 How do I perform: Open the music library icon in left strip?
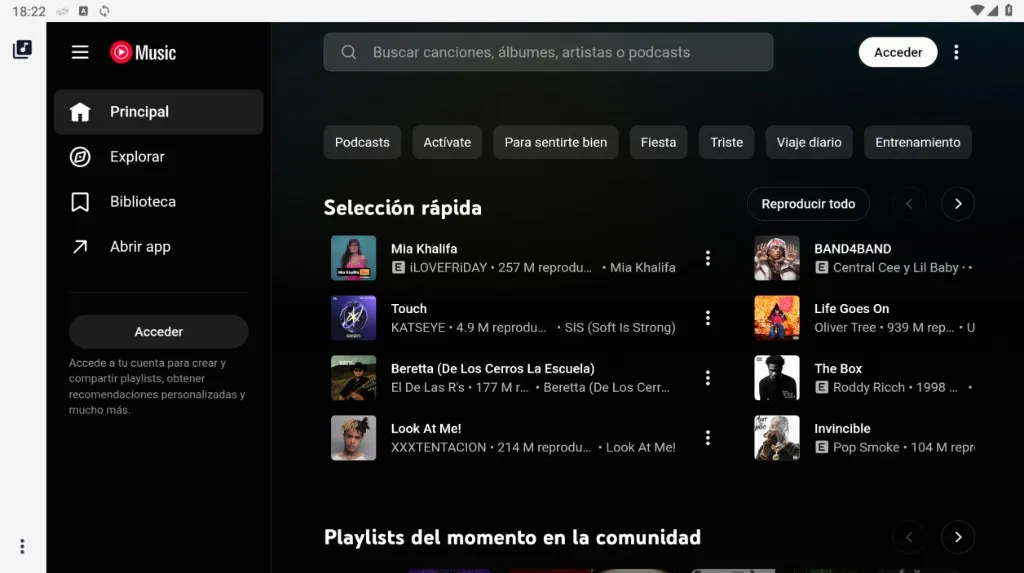22,49
